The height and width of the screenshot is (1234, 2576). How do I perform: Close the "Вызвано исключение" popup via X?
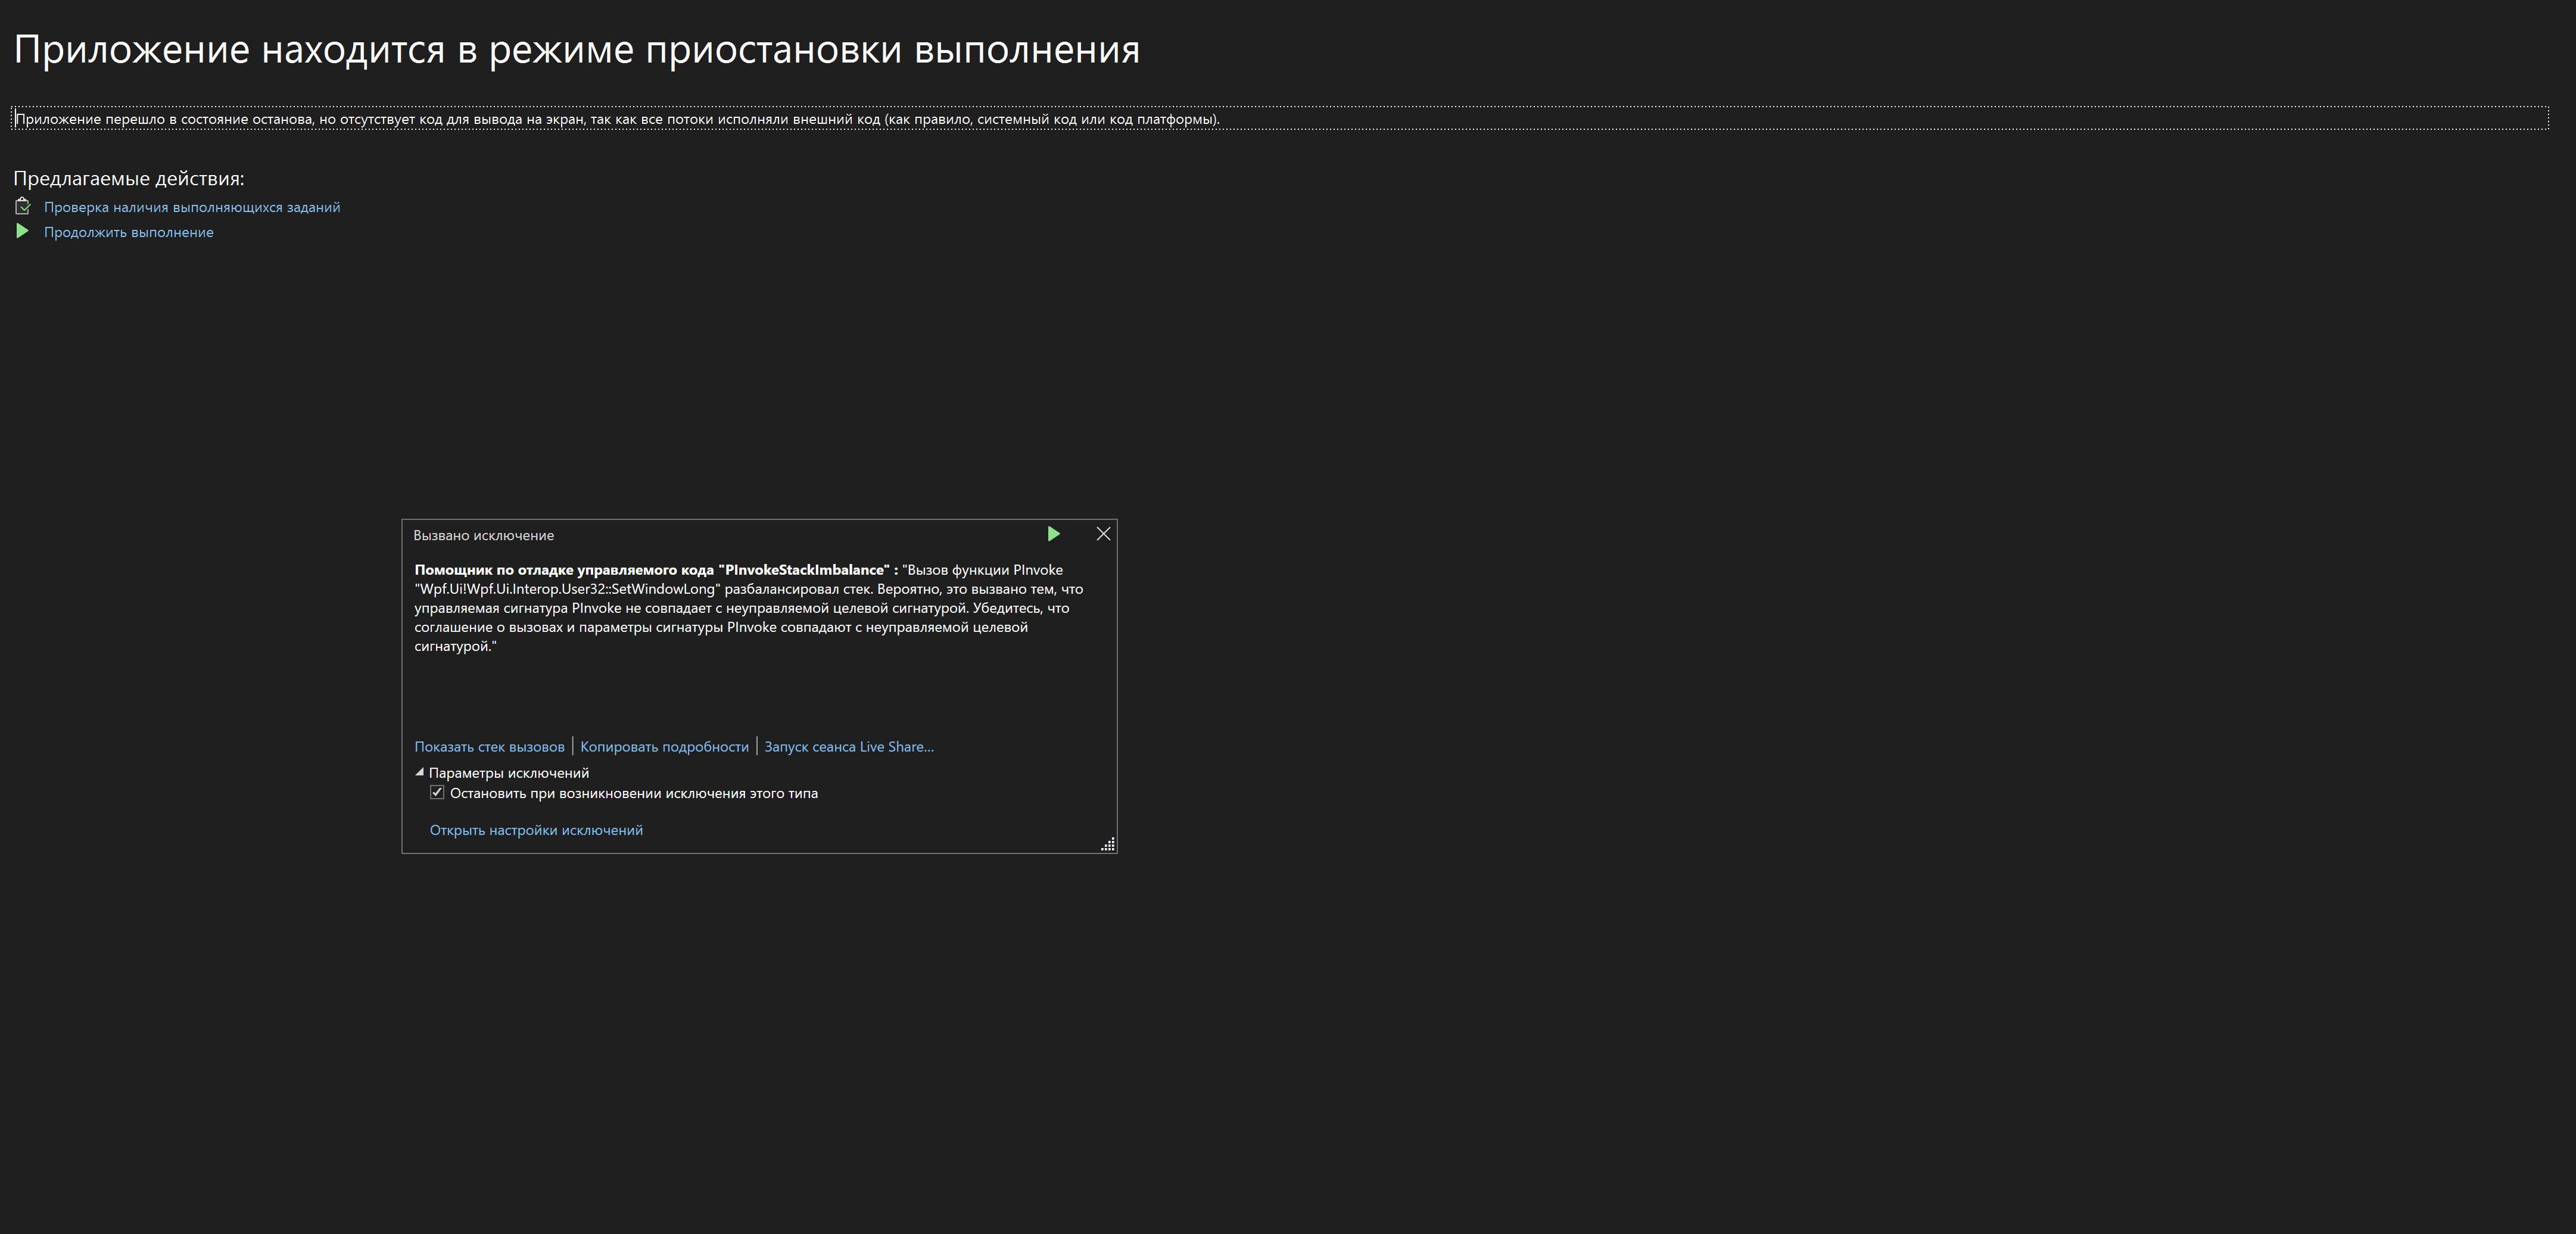(x=1103, y=534)
